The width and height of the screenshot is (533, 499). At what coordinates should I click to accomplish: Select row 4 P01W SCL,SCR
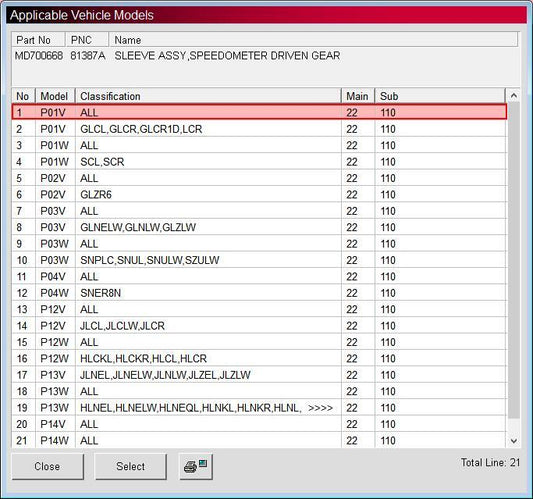(259, 162)
